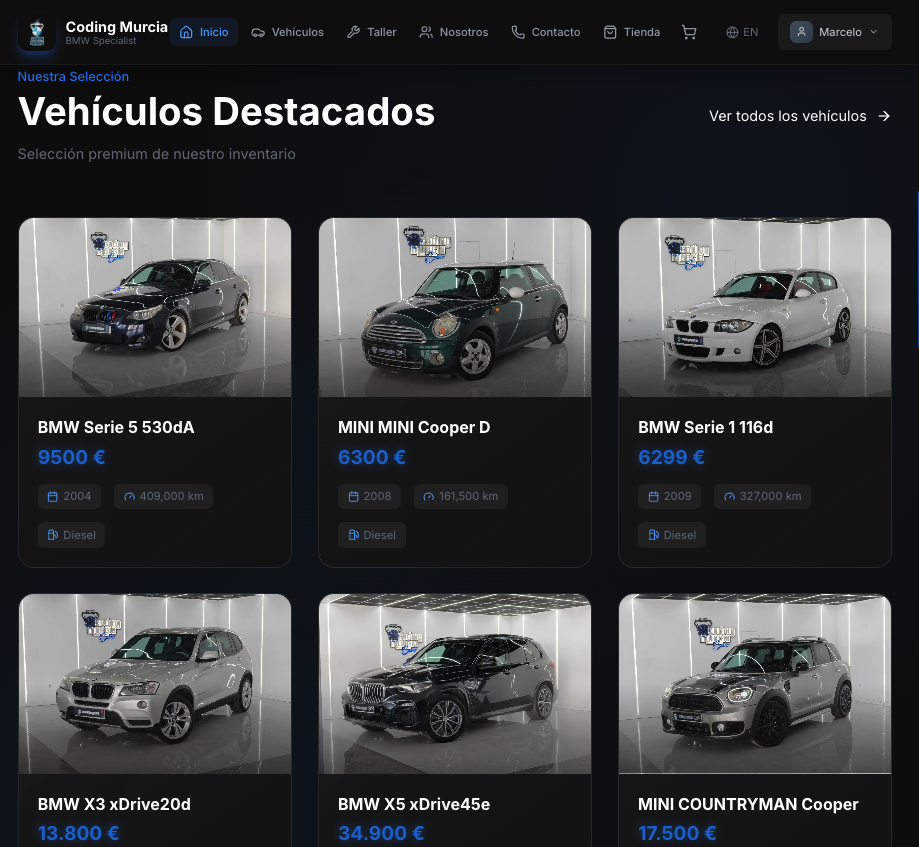Click the Coding Murcia logo icon

(x=37, y=32)
